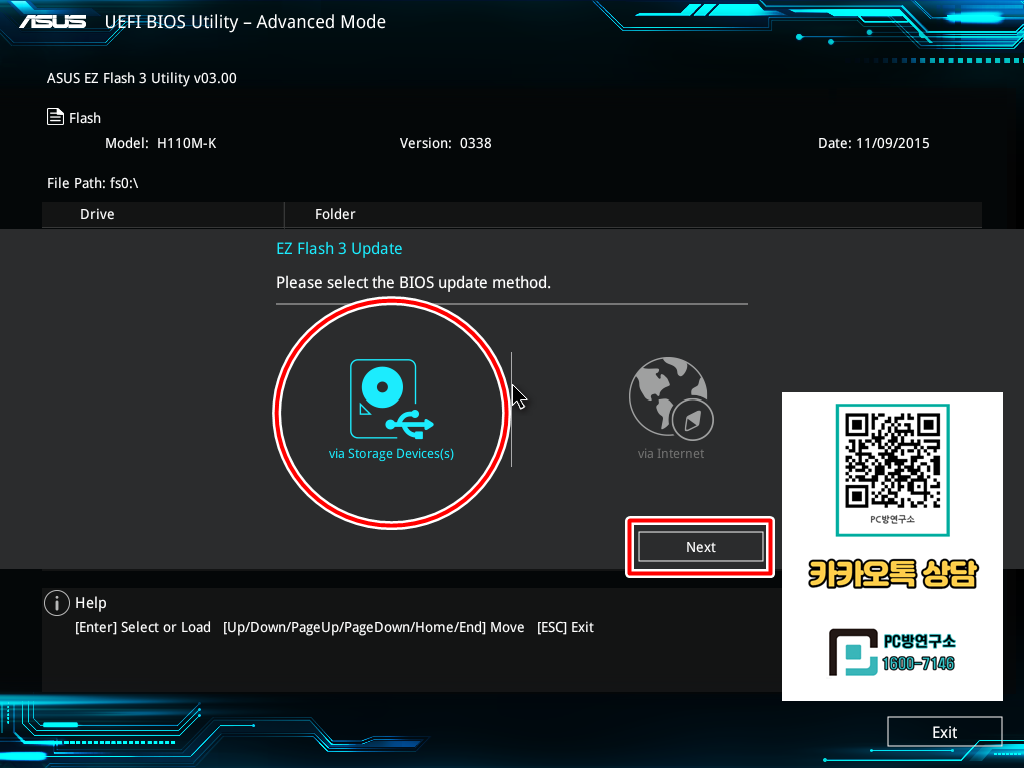Click the '카카오톡 상담' banner text

pyautogui.click(x=892, y=574)
